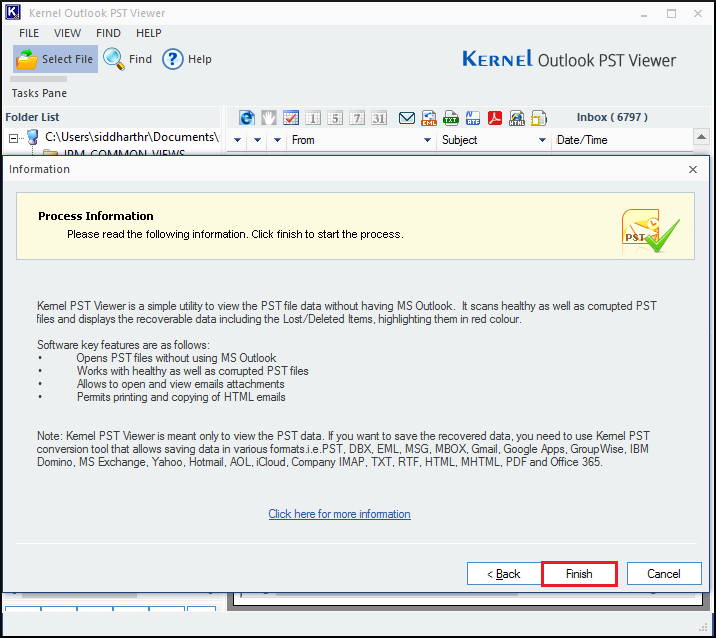This screenshot has width=716, height=638.
Task: Click the PST drive icon in Folder List
Action: point(32,137)
